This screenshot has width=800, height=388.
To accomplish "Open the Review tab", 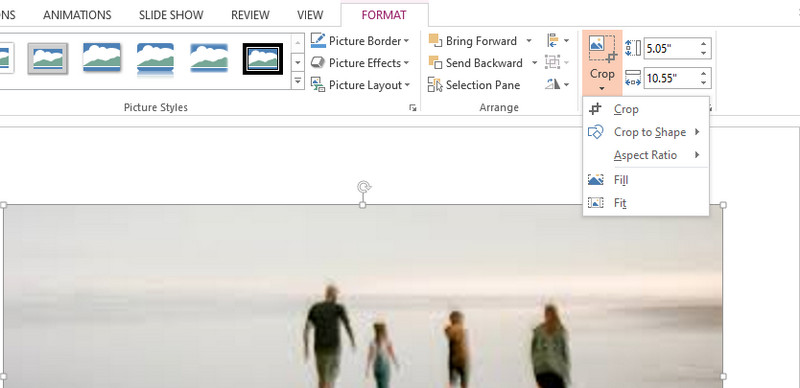I will pyautogui.click(x=250, y=15).
